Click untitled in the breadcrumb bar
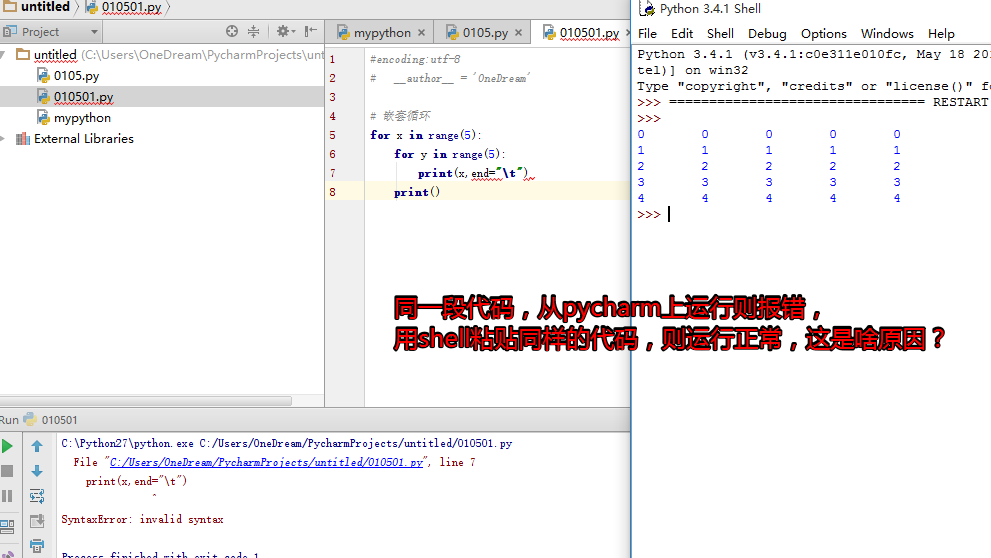Viewport: 991px width, 558px height. click(x=46, y=7)
